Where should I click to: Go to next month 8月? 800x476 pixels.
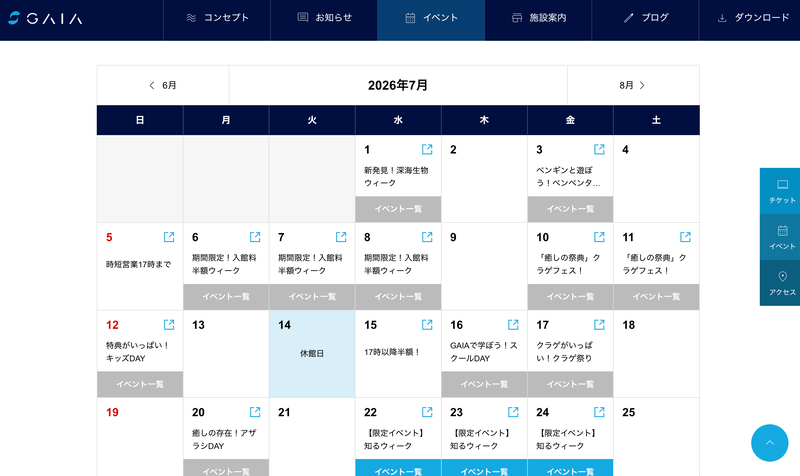pos(633,85)
